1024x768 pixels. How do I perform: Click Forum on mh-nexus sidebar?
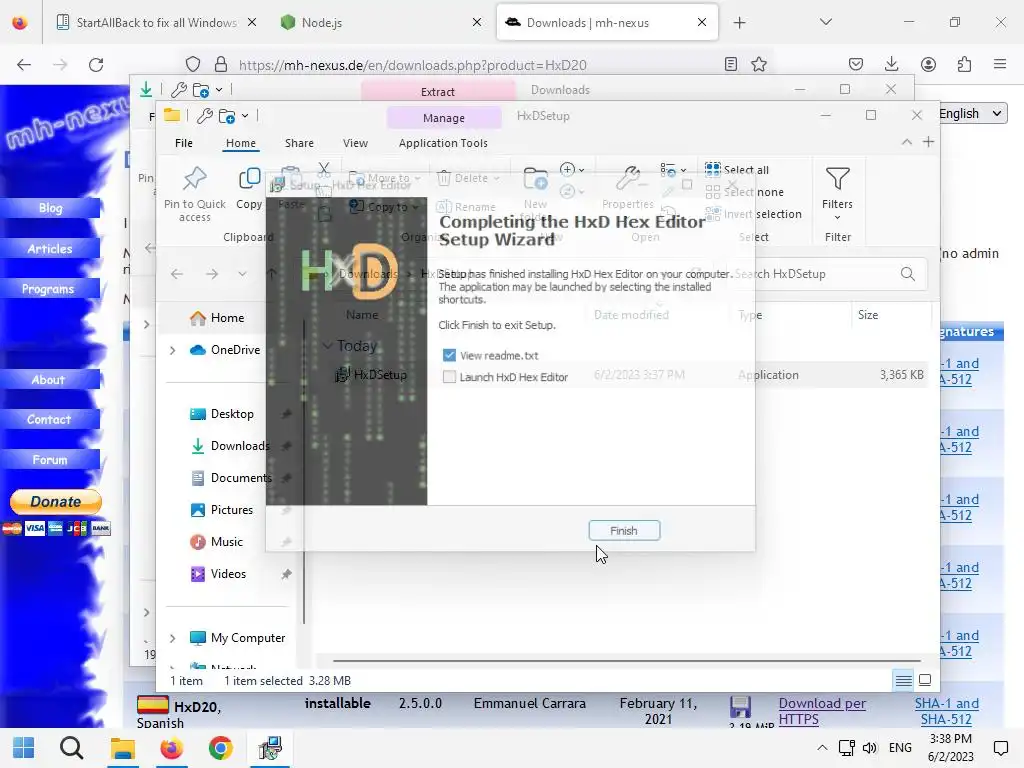tap(50, 459)
